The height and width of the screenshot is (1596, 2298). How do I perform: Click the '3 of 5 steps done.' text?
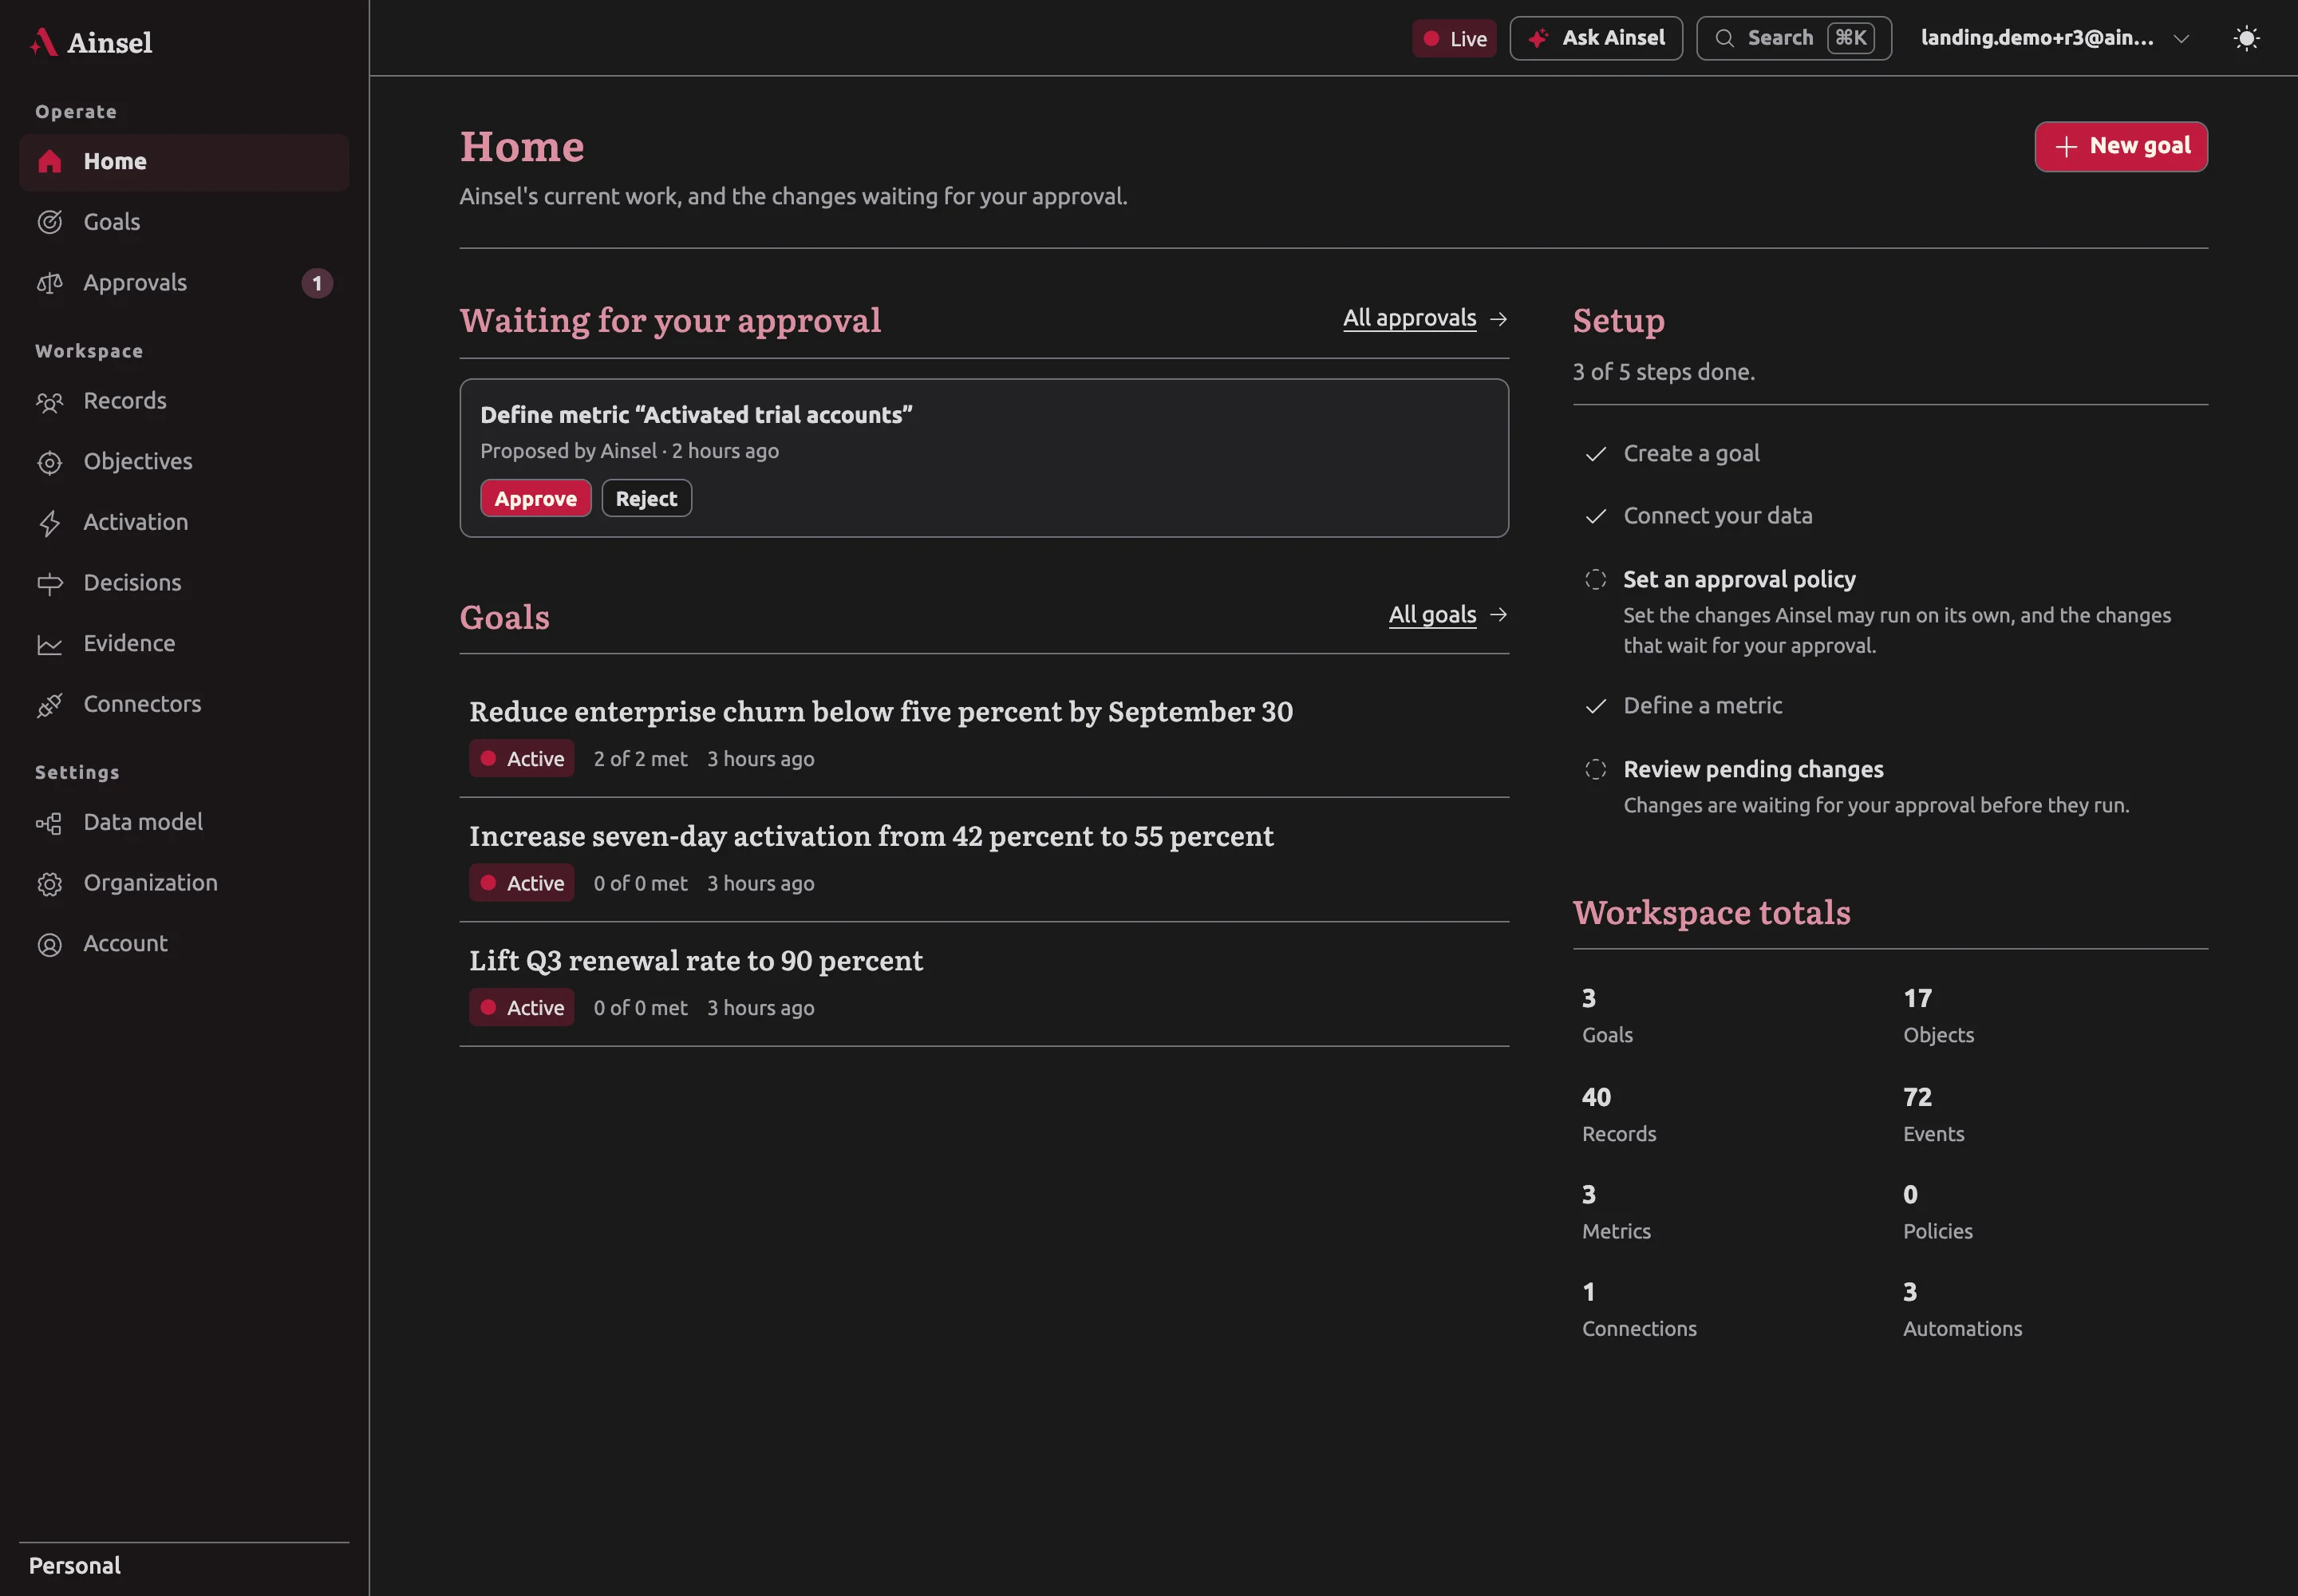(x=1663, y=372)
